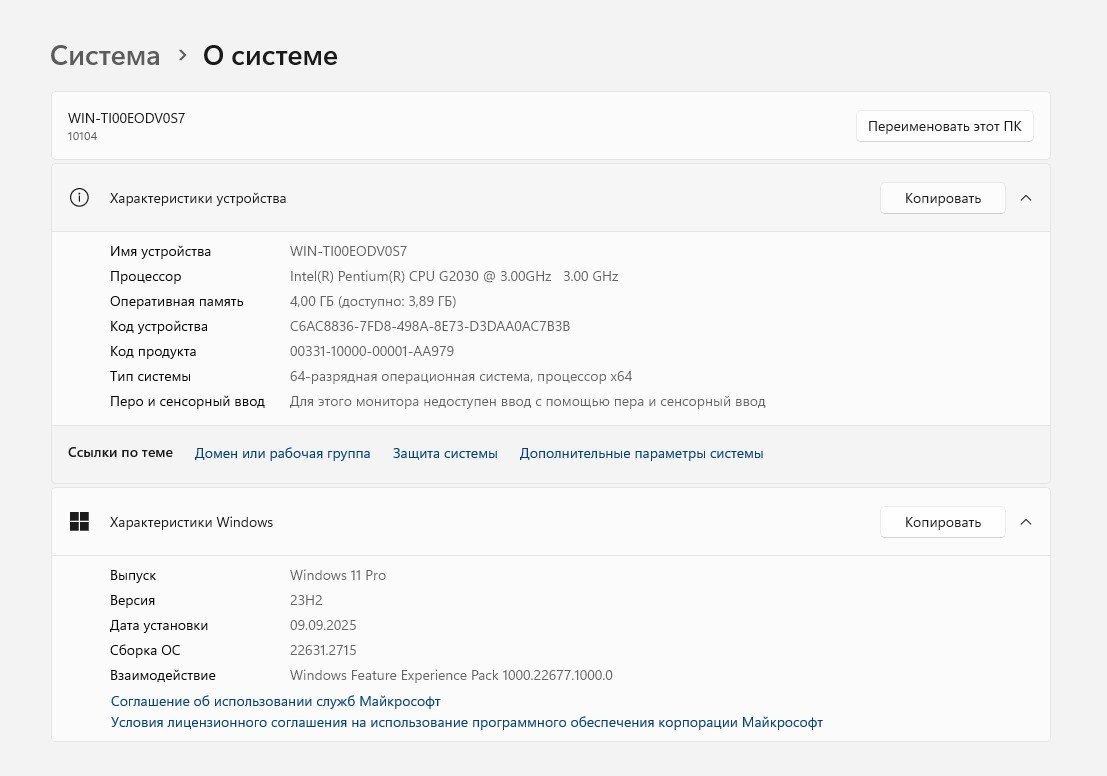Viewport: 1107px width, 776px height.
Task: Click the О системе breadcrumb title
Action: point(270,56)
